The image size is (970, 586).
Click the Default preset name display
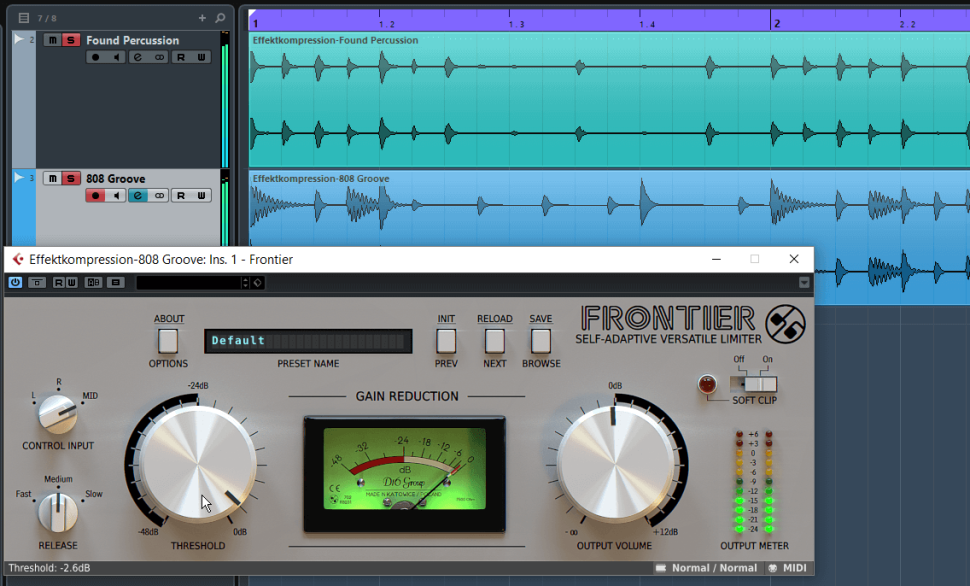[307, 341]
